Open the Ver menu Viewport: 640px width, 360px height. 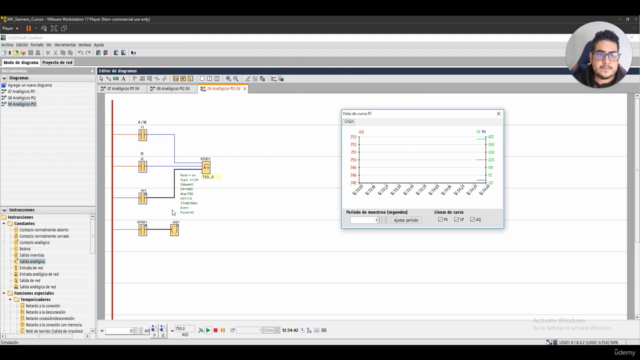(x=49, y=45)
